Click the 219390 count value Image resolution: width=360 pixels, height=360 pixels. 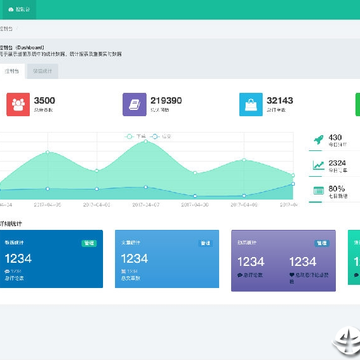tap(166, 100)
